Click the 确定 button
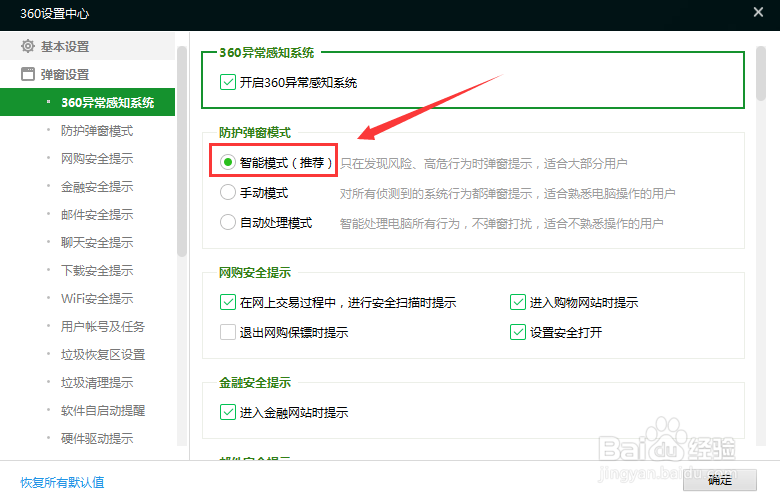The height and width of the screenshot is (500, 780). click(720, 480)
